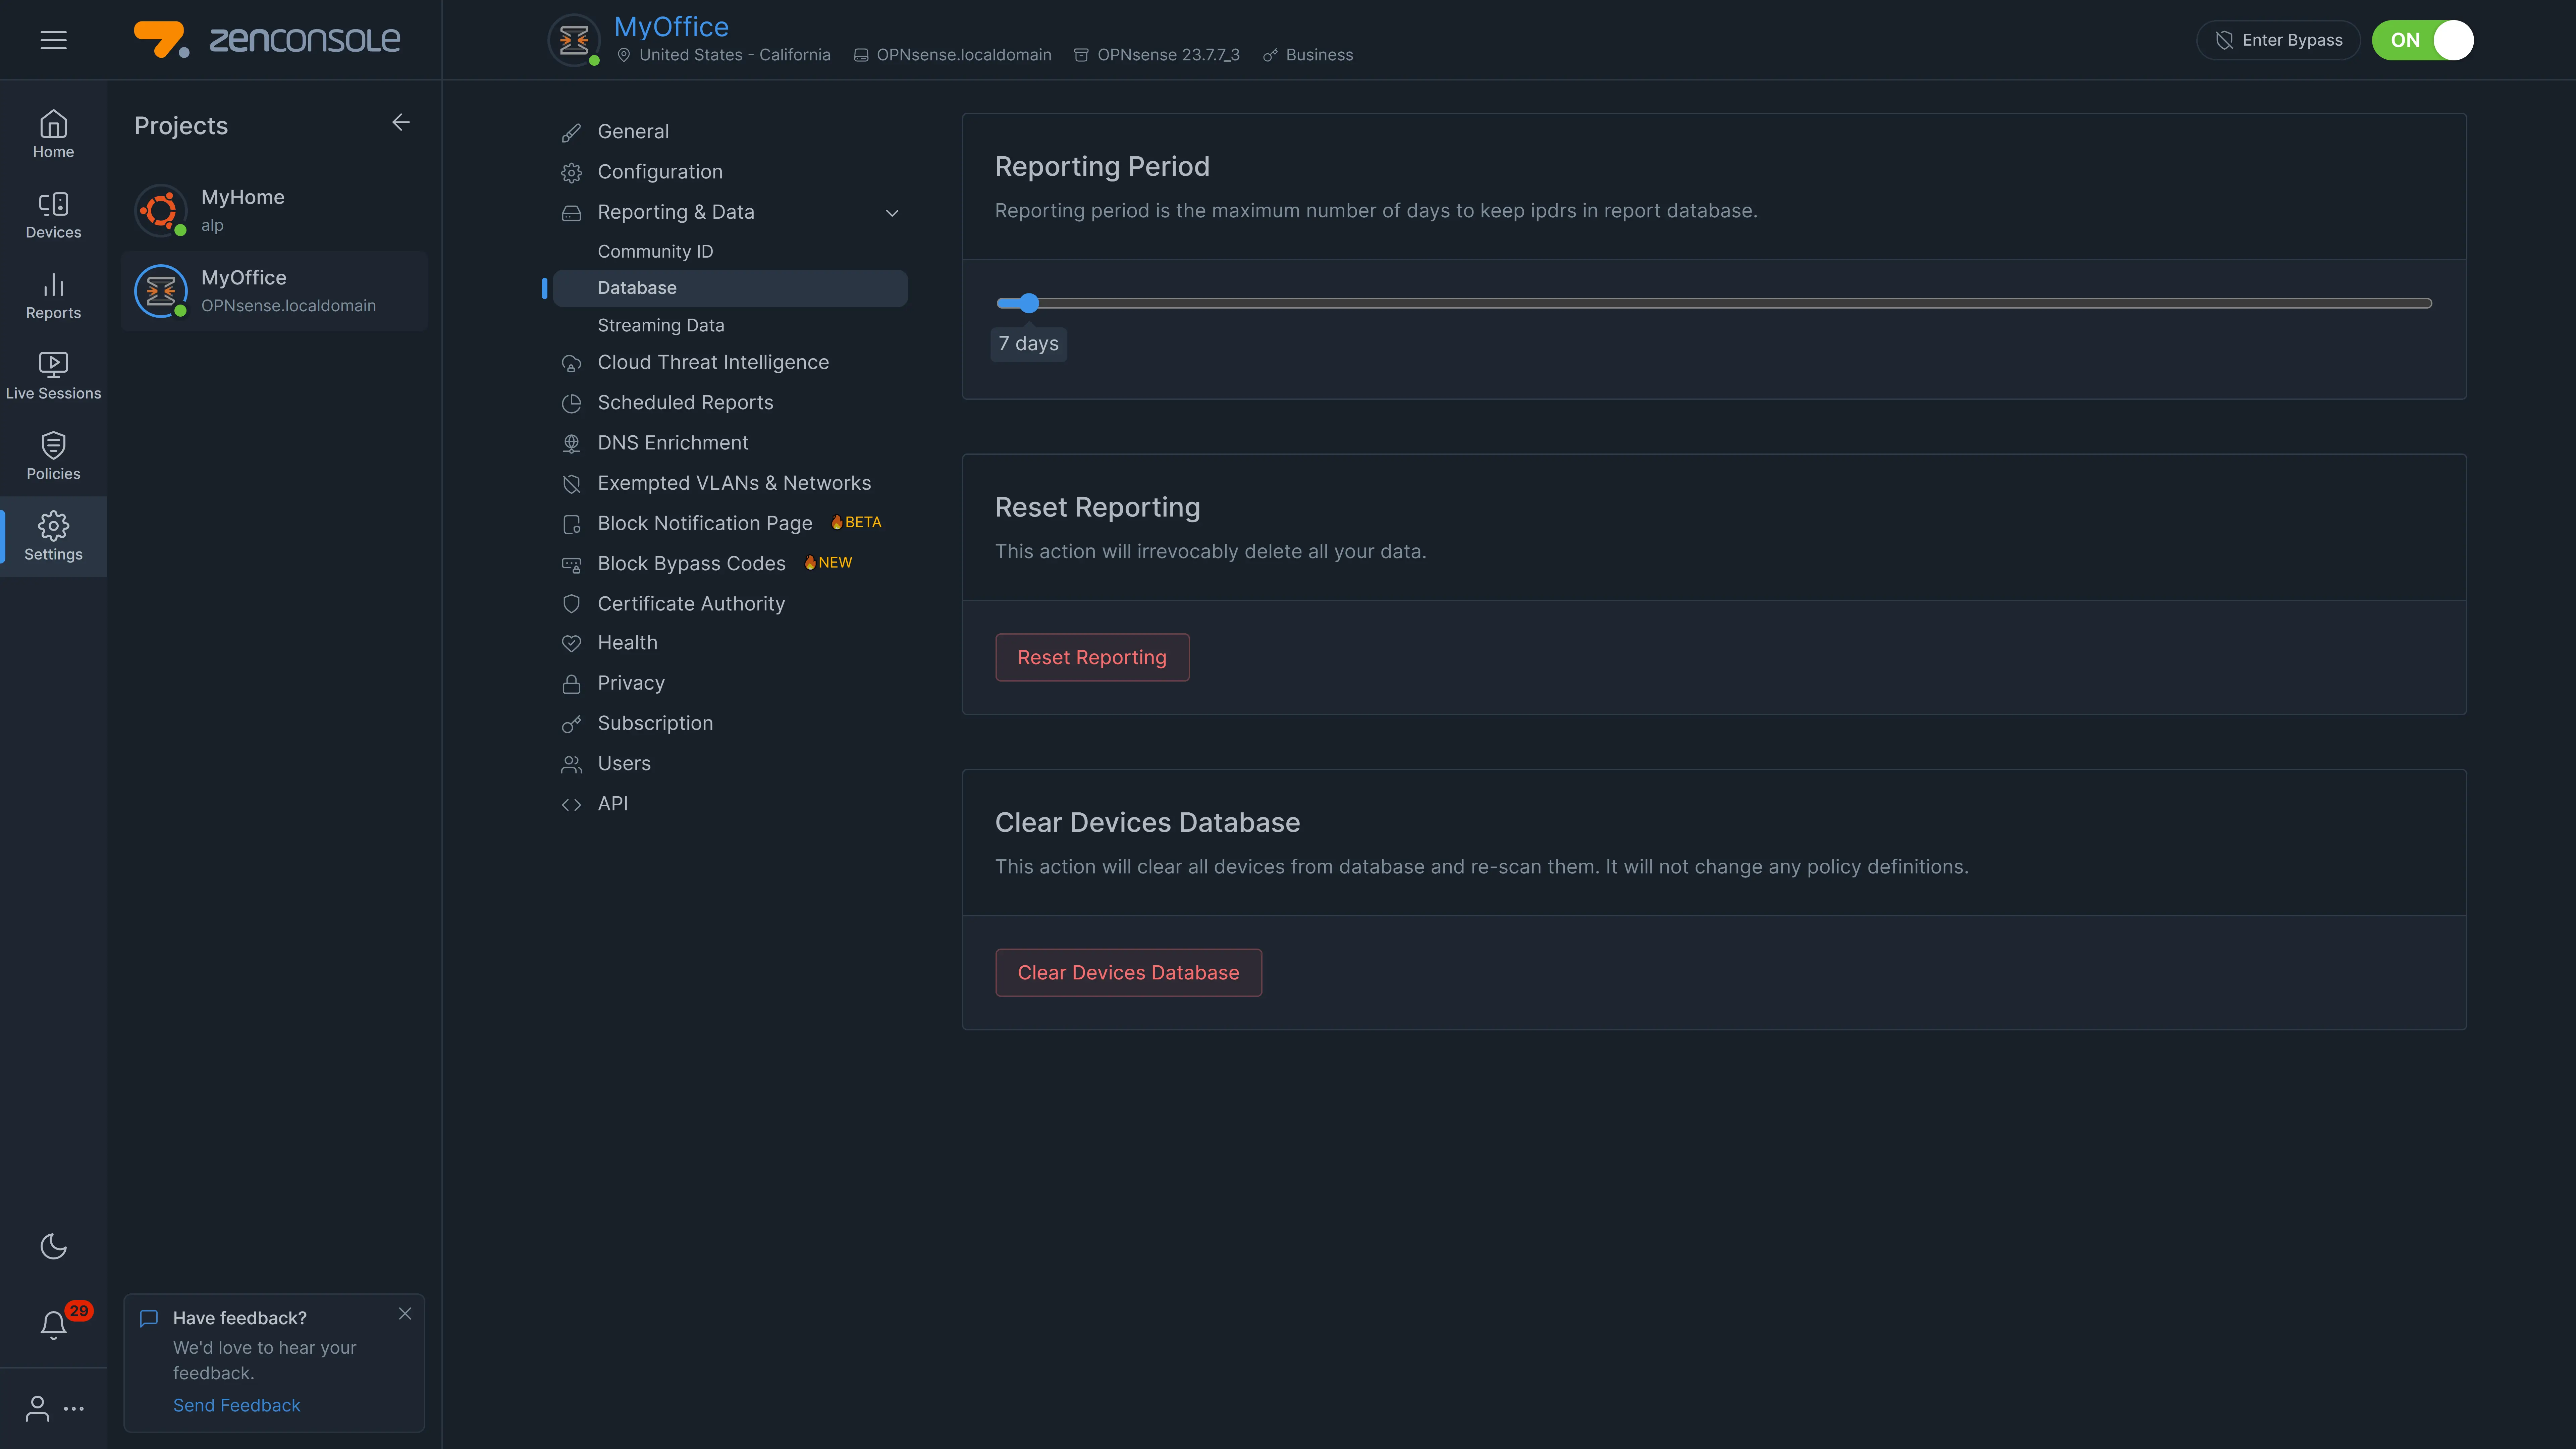Collapse Projects panel with back arrow

(x=401, y=122)
